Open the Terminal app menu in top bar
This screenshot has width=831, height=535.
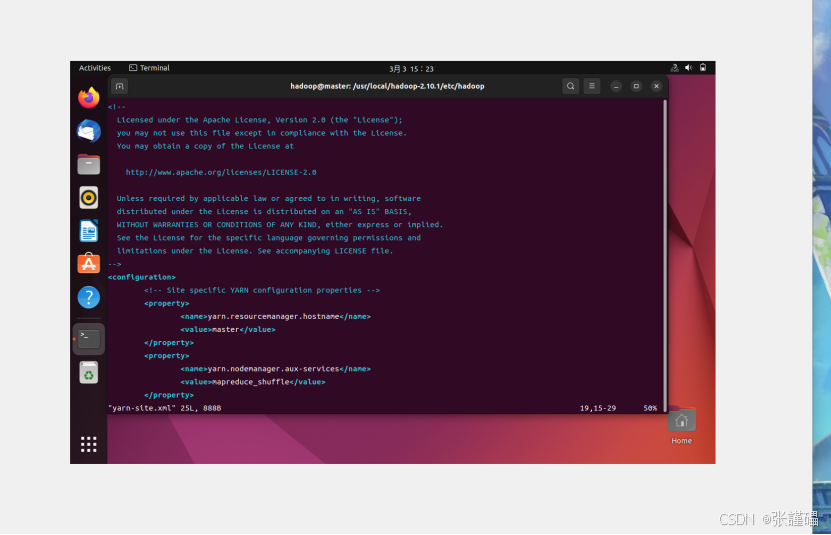[149, 68]
